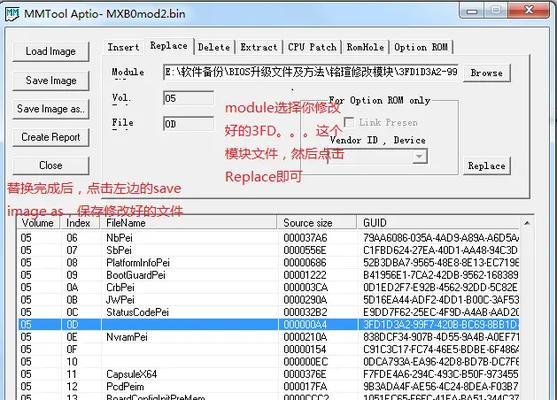
Task: Click the Close button in left panel
Action: point(50,165)
